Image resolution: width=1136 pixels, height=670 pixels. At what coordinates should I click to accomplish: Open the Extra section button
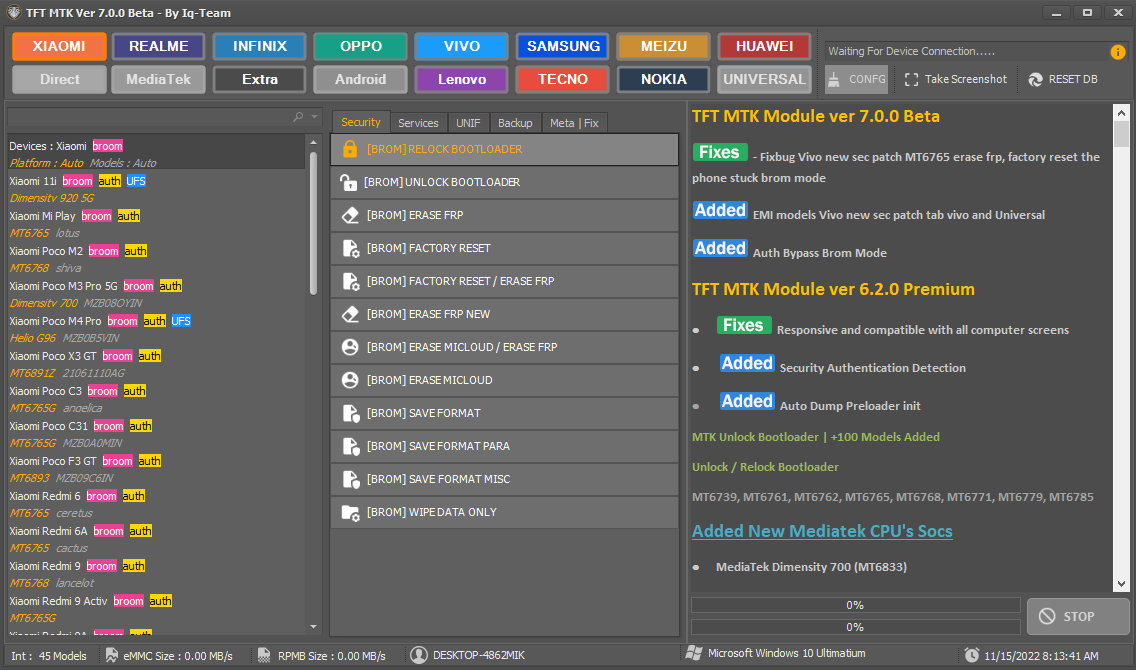259,79
